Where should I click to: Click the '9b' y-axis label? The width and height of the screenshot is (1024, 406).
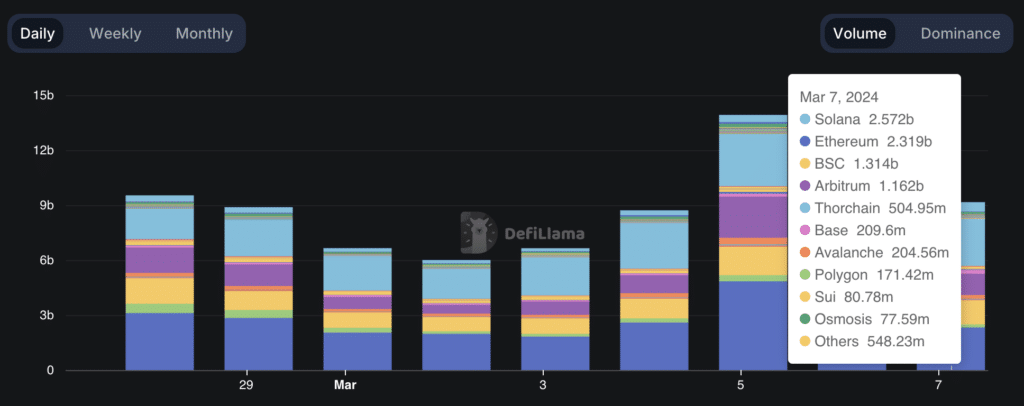(x=47, y=206)
